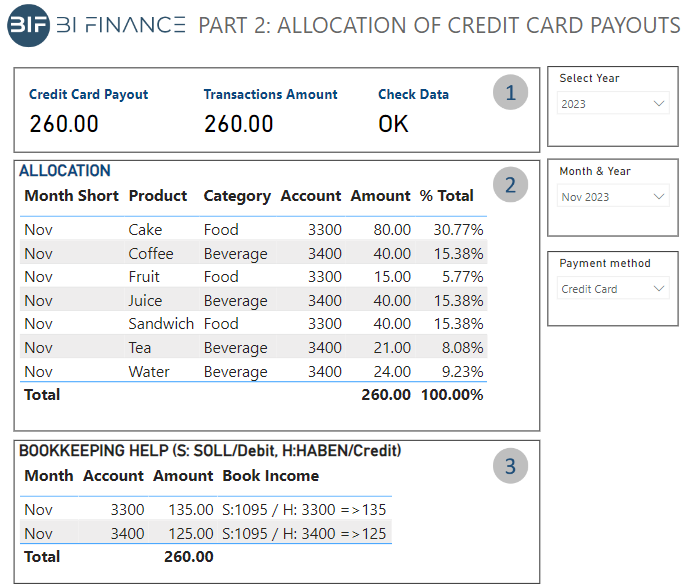
Task: Expand chevron beside Credit Card
Action: click(658, 288)
